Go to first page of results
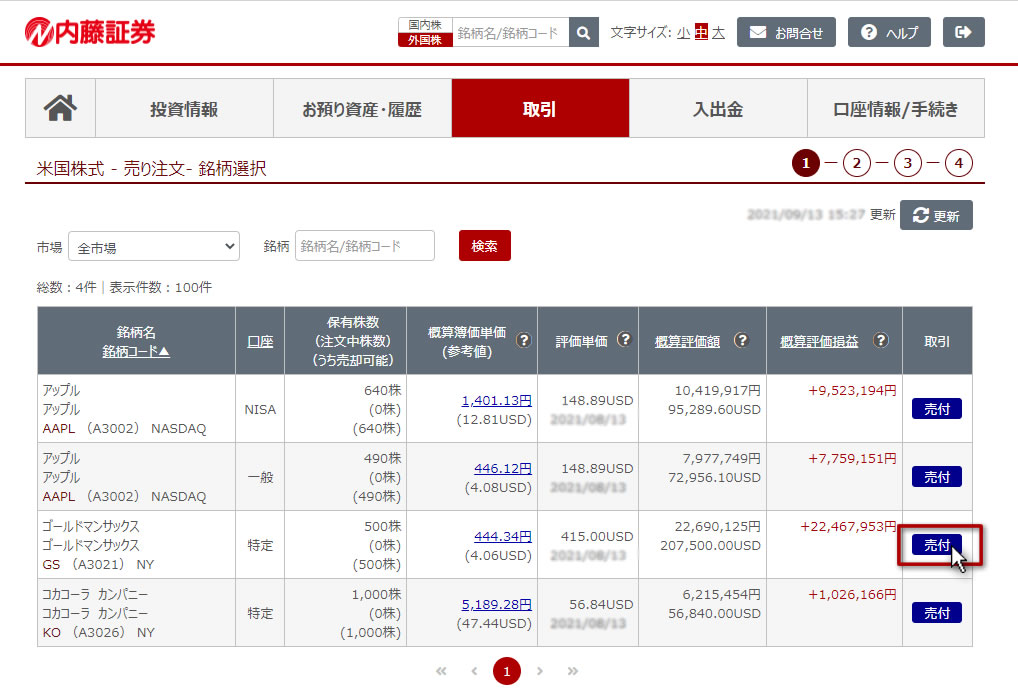The height and width of the screenshot is (694, 1018). [x=441, y=671]
